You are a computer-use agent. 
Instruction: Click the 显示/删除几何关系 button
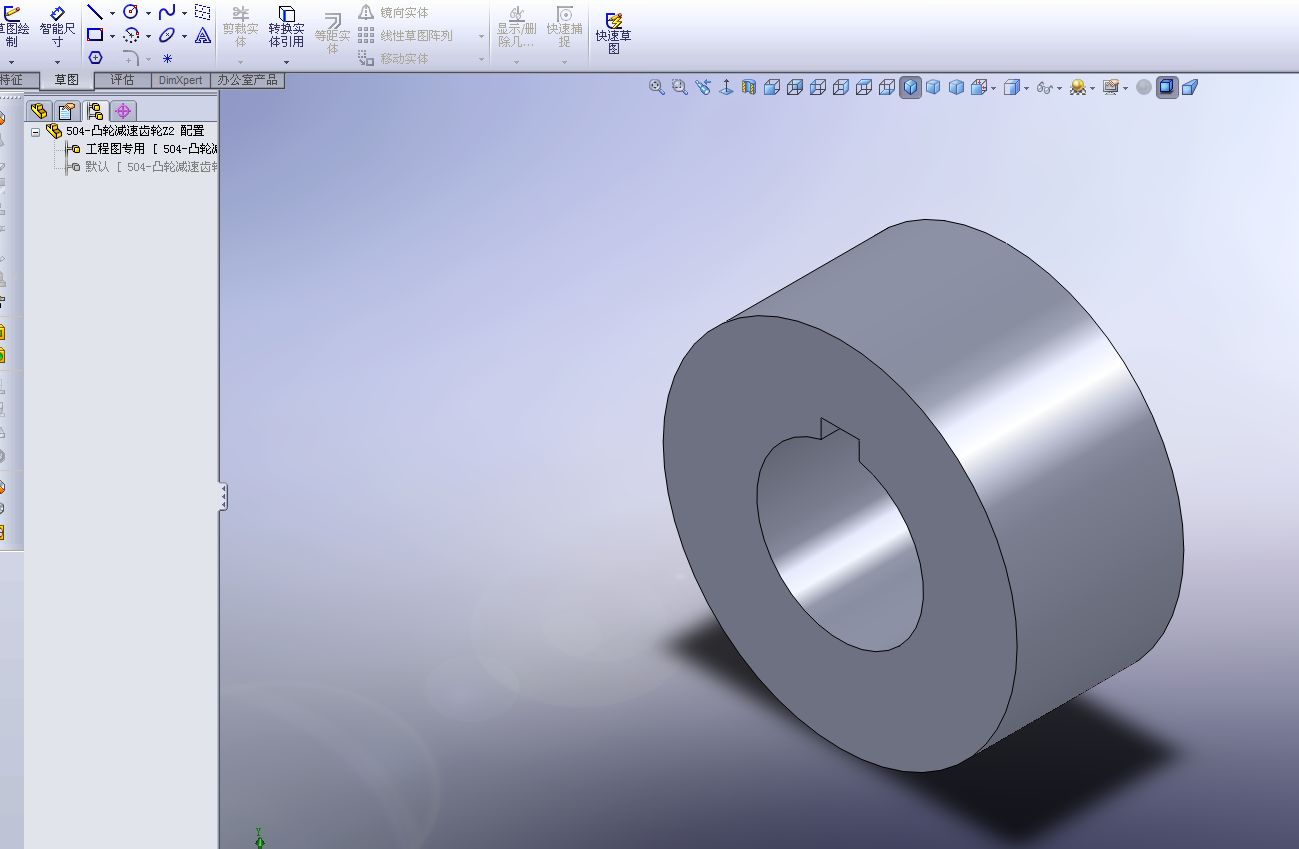click(516, 26)
